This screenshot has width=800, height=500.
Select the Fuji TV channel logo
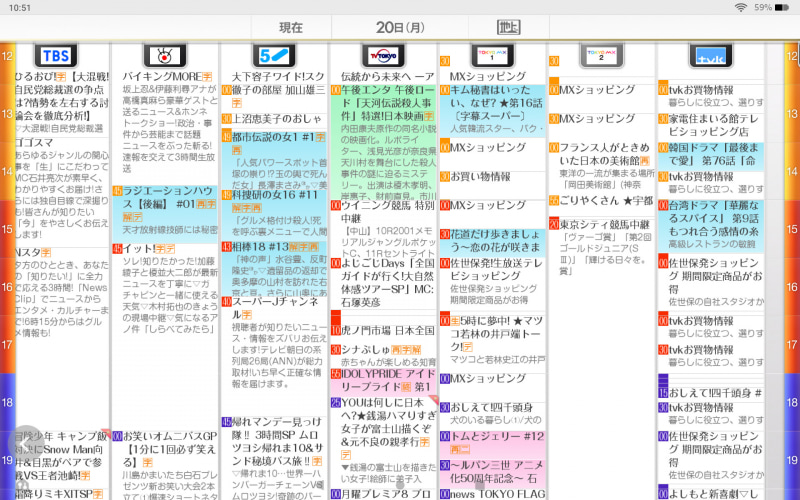click(165, 56)
